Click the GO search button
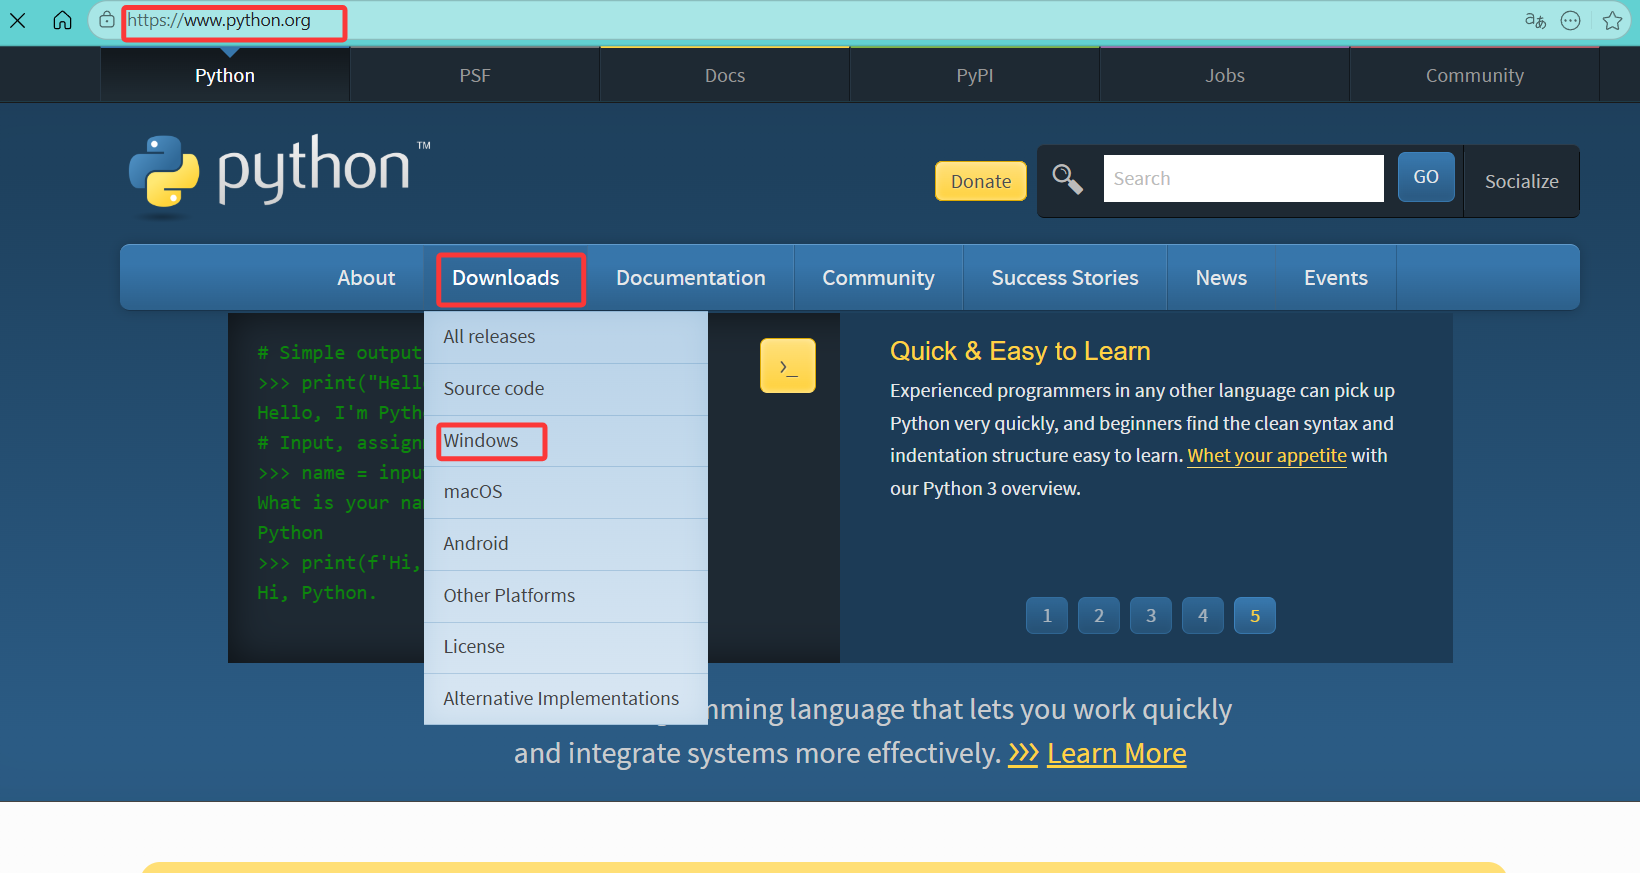Viewport: 1640px width, 873px height. 1426,177
